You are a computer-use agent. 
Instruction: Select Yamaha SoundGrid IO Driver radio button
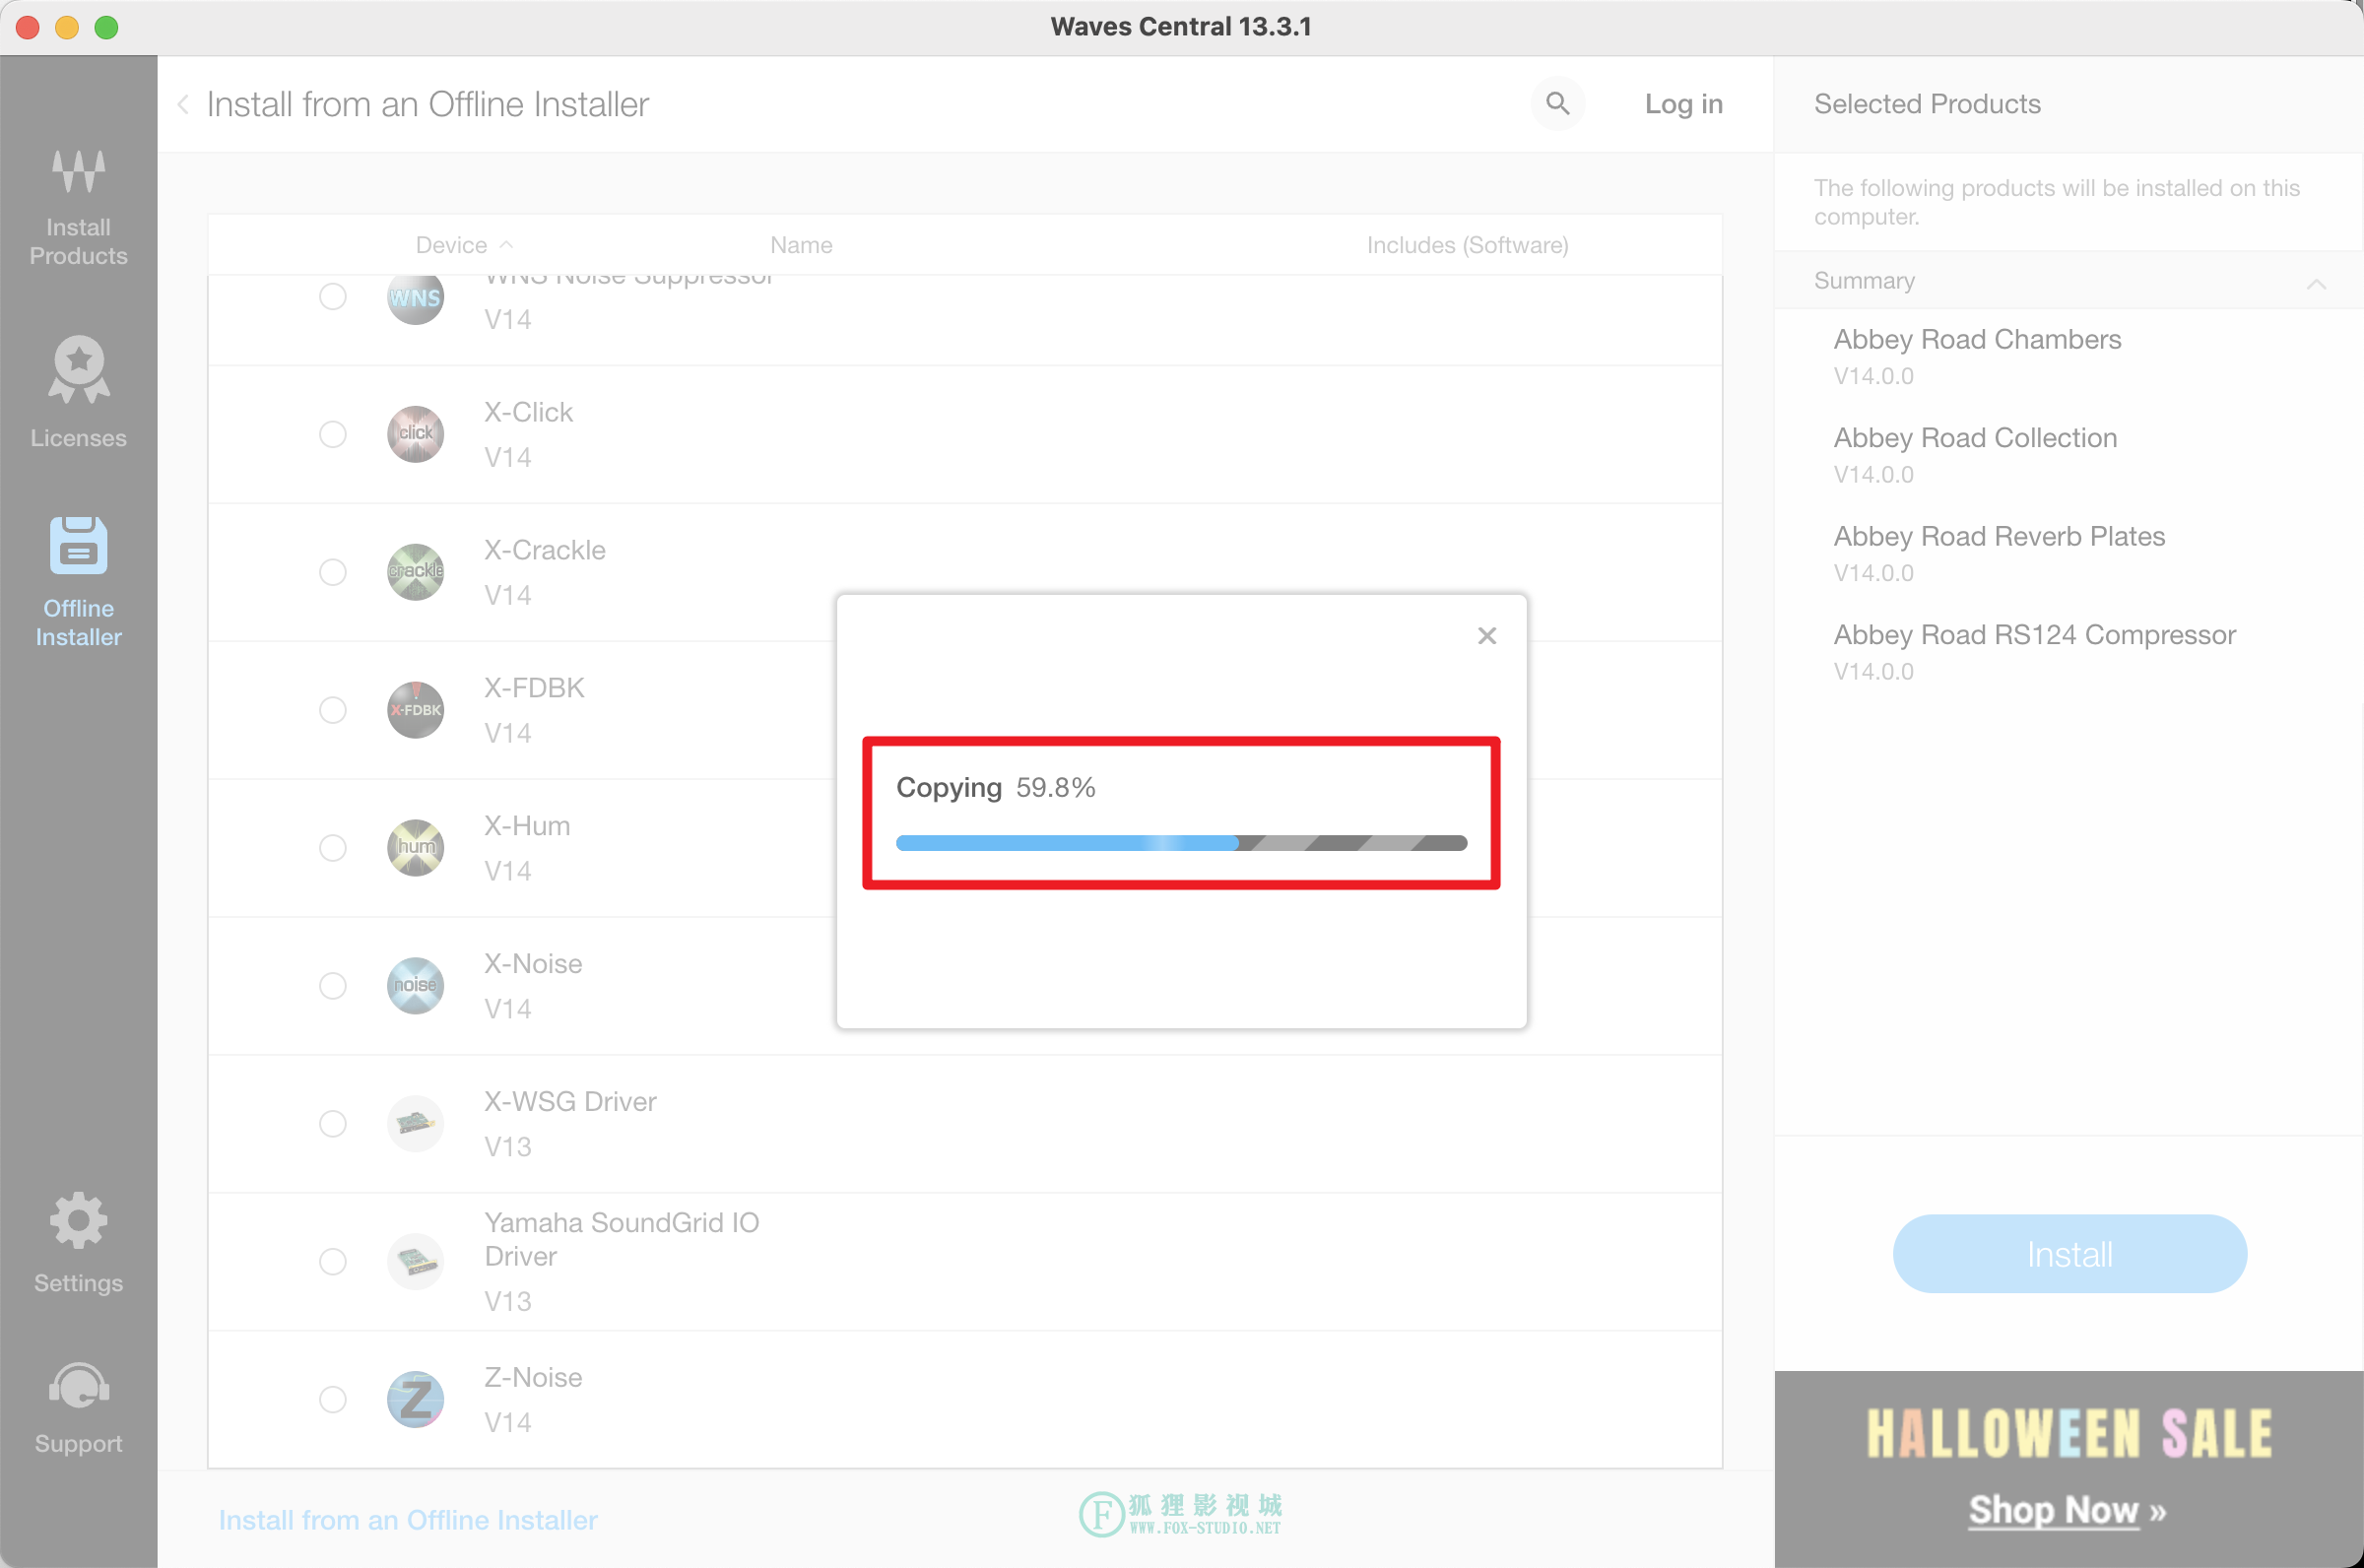[x=332, y=1262]
